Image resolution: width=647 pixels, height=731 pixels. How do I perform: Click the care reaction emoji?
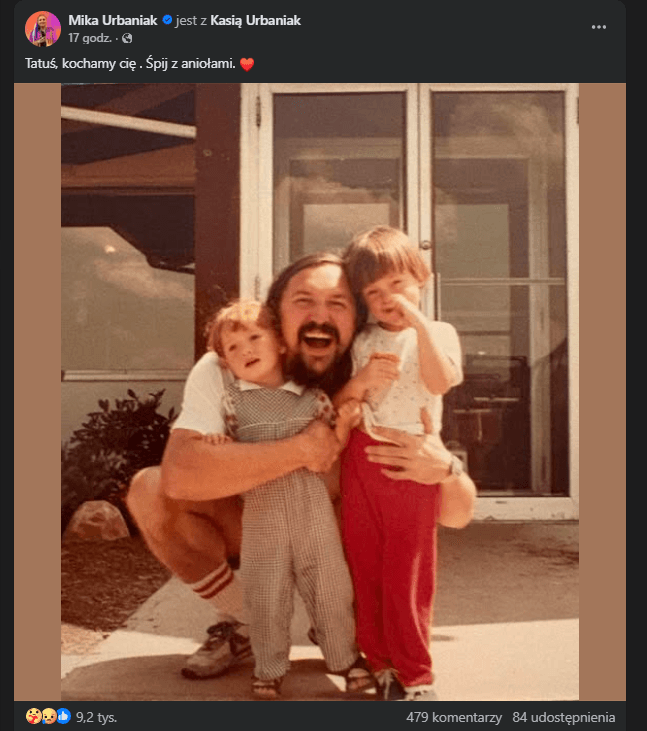pos(34,716)
